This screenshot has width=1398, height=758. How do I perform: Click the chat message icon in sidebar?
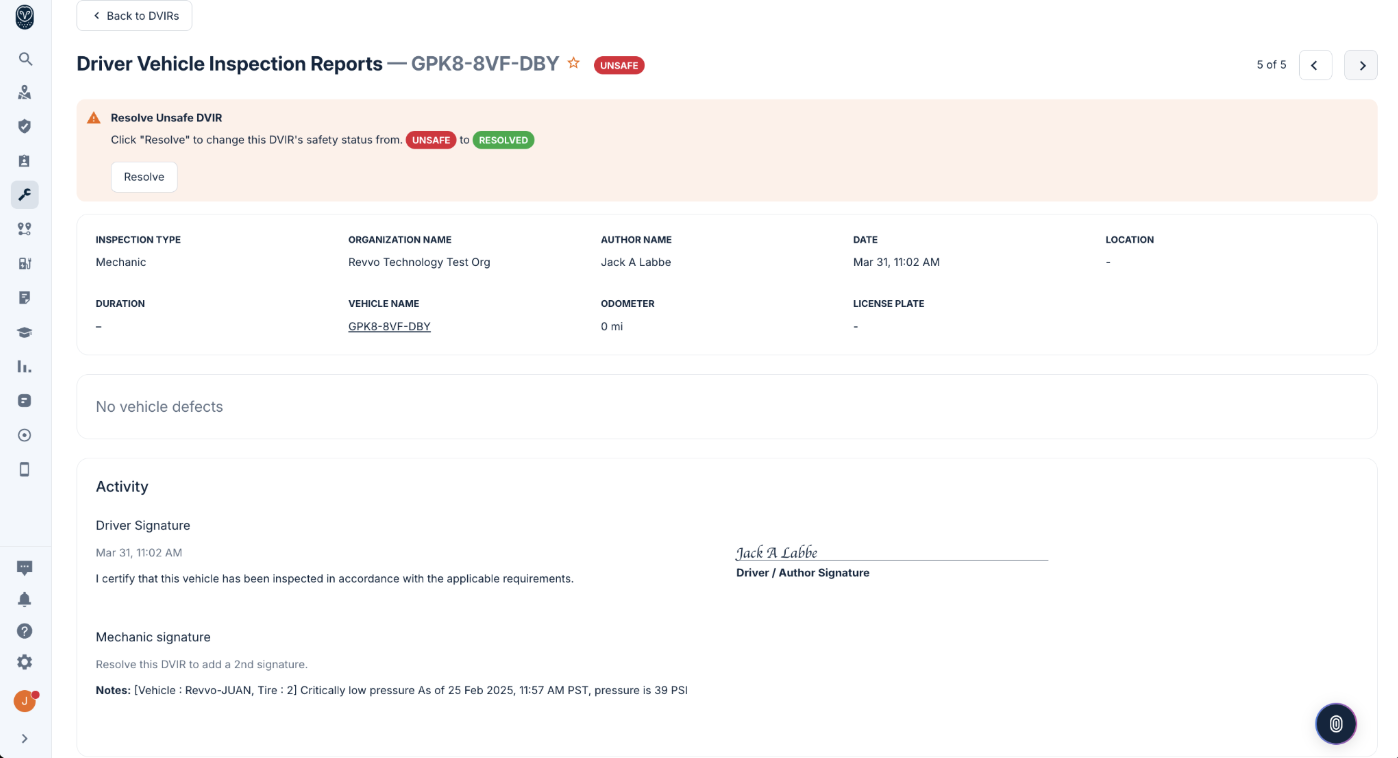[25, 567]
